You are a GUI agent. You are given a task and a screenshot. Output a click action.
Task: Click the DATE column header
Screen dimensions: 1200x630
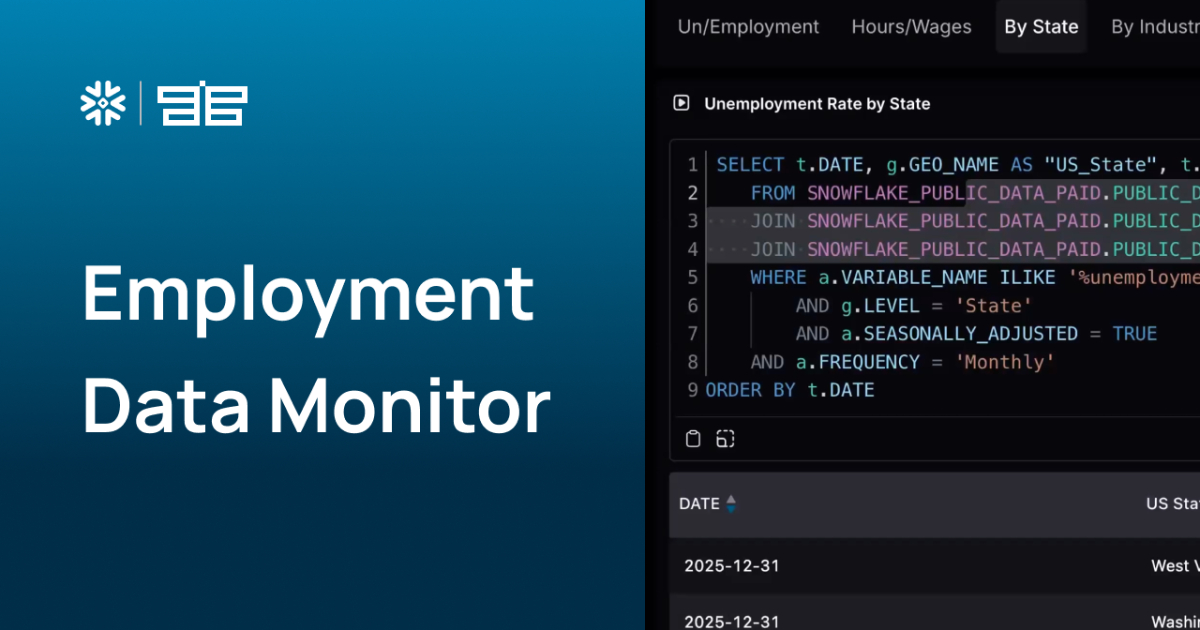[699, 503]
